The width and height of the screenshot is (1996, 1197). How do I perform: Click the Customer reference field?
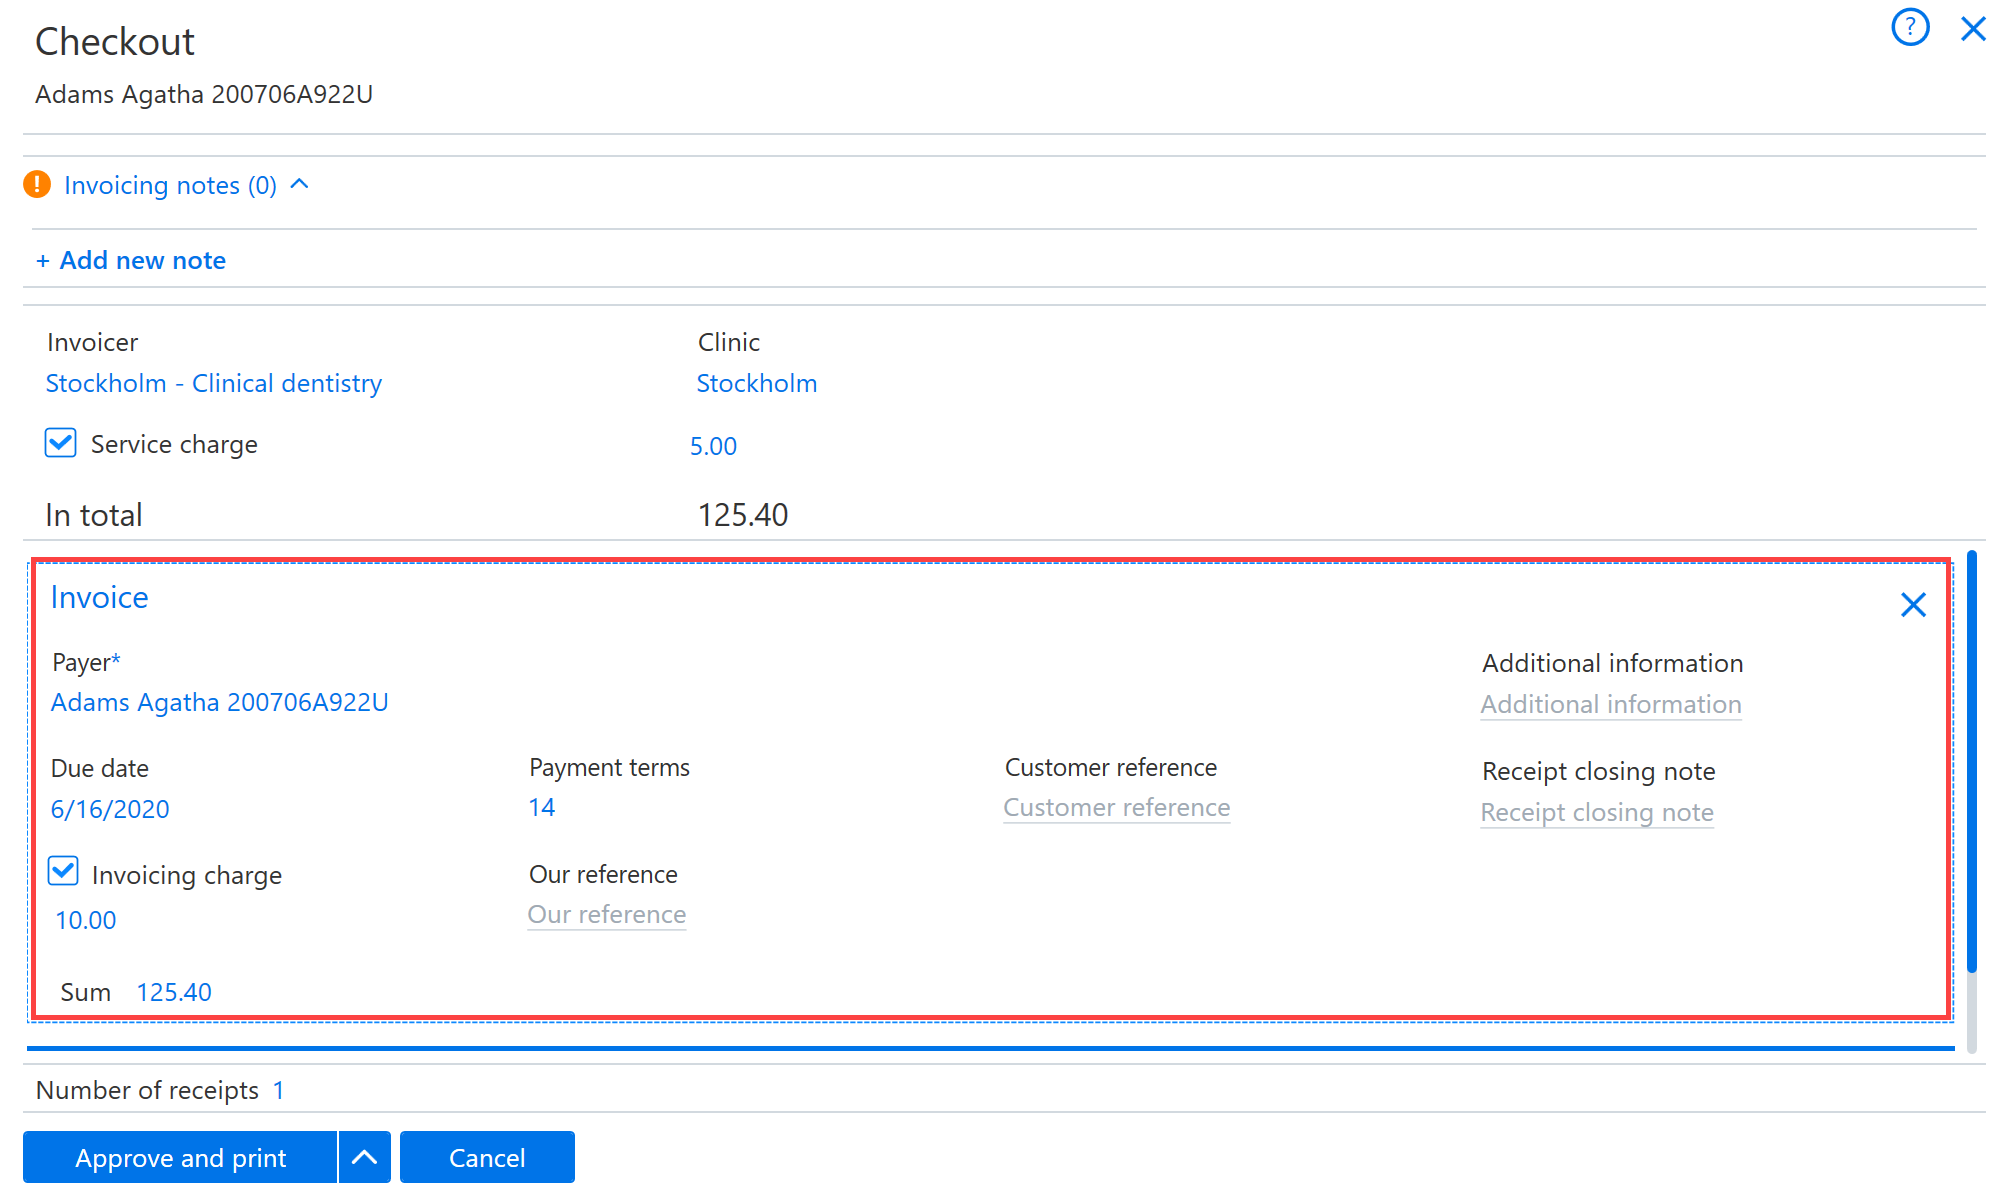pos(1117,808)
